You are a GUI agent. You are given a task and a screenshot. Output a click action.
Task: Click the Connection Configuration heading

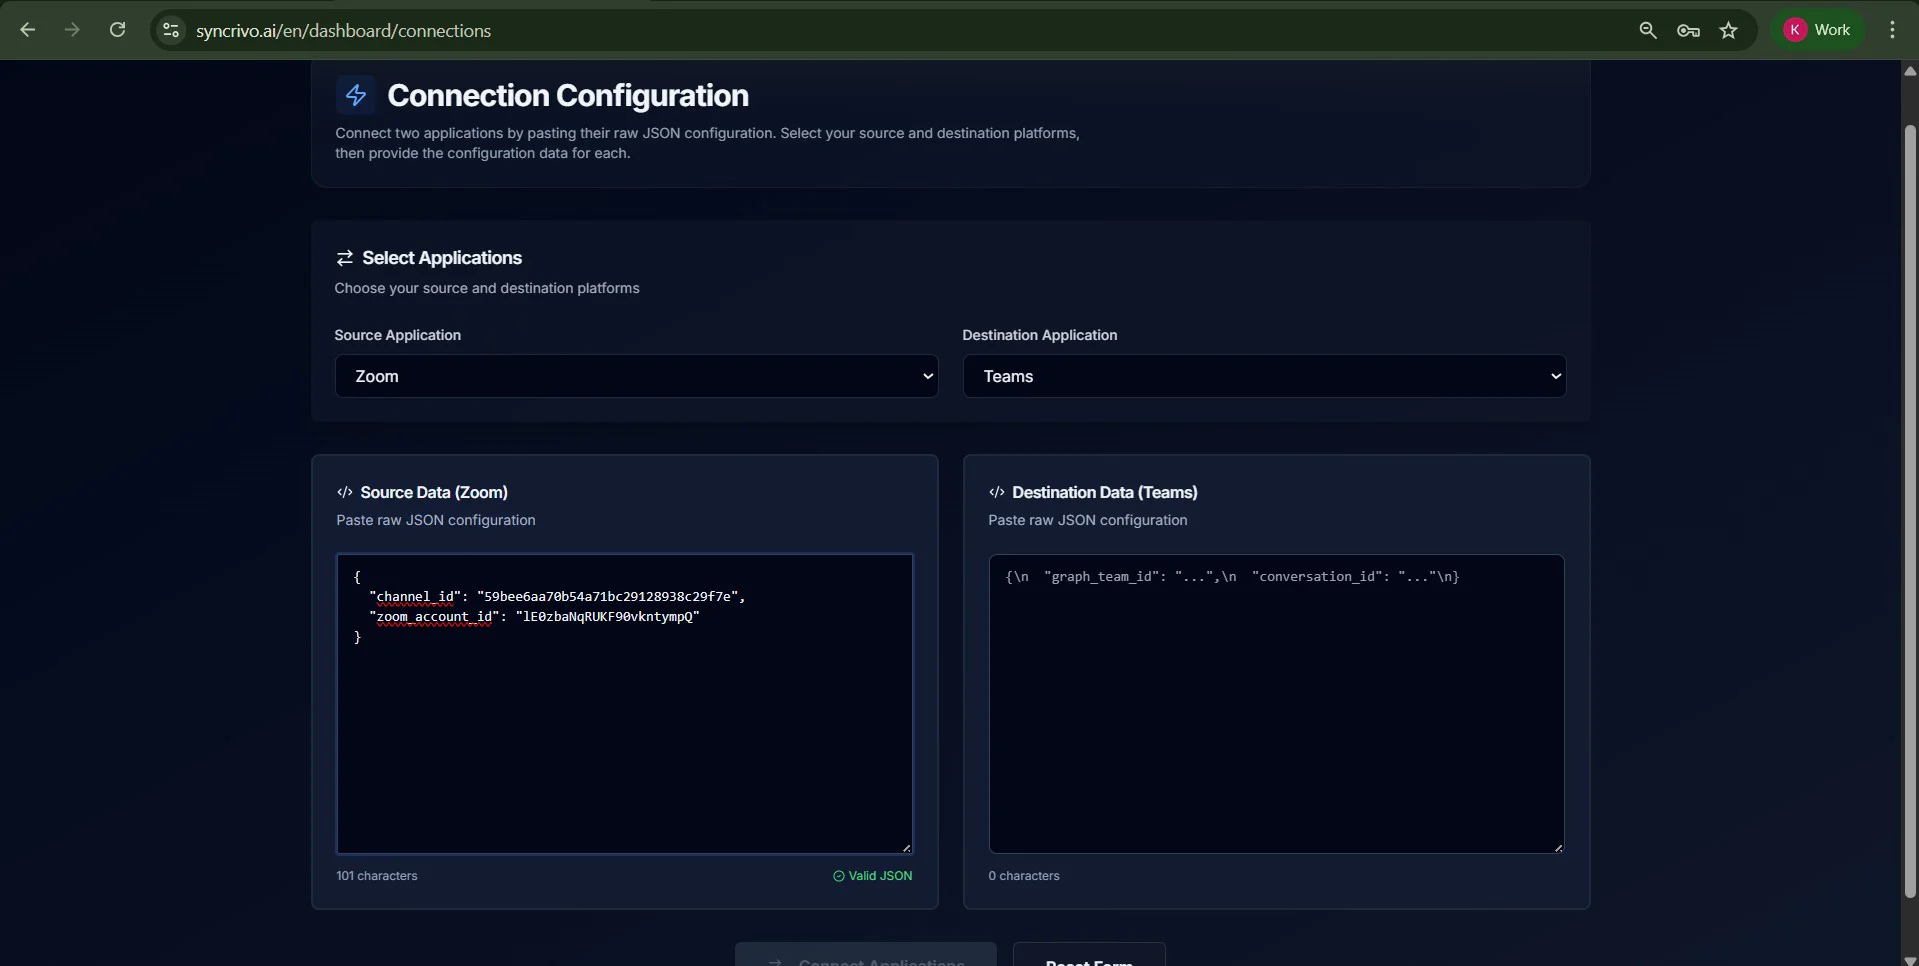[x=568, y=96]
